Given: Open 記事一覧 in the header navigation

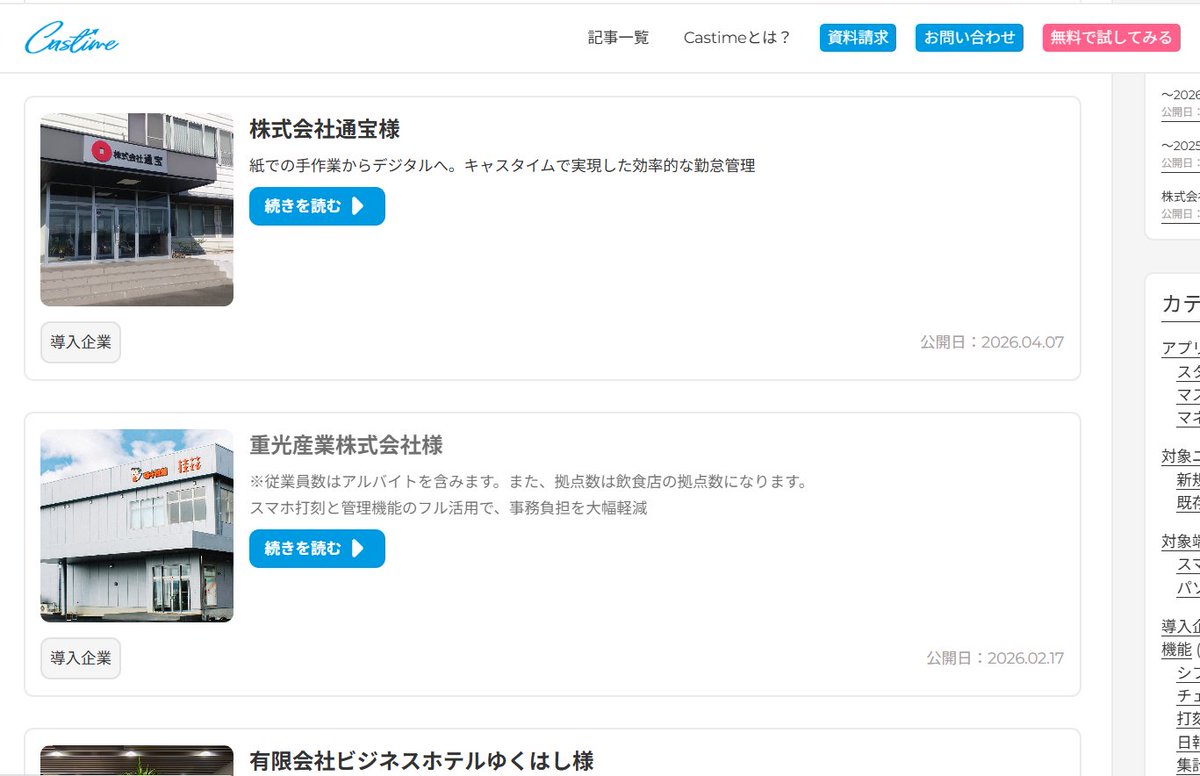Looking at the screenshot, I should (x=618, y=37).
